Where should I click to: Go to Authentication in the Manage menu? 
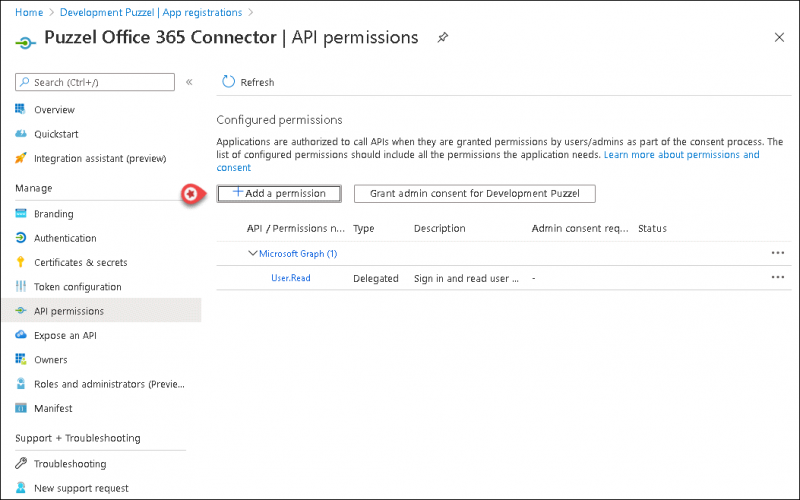[x=65, y=238]
